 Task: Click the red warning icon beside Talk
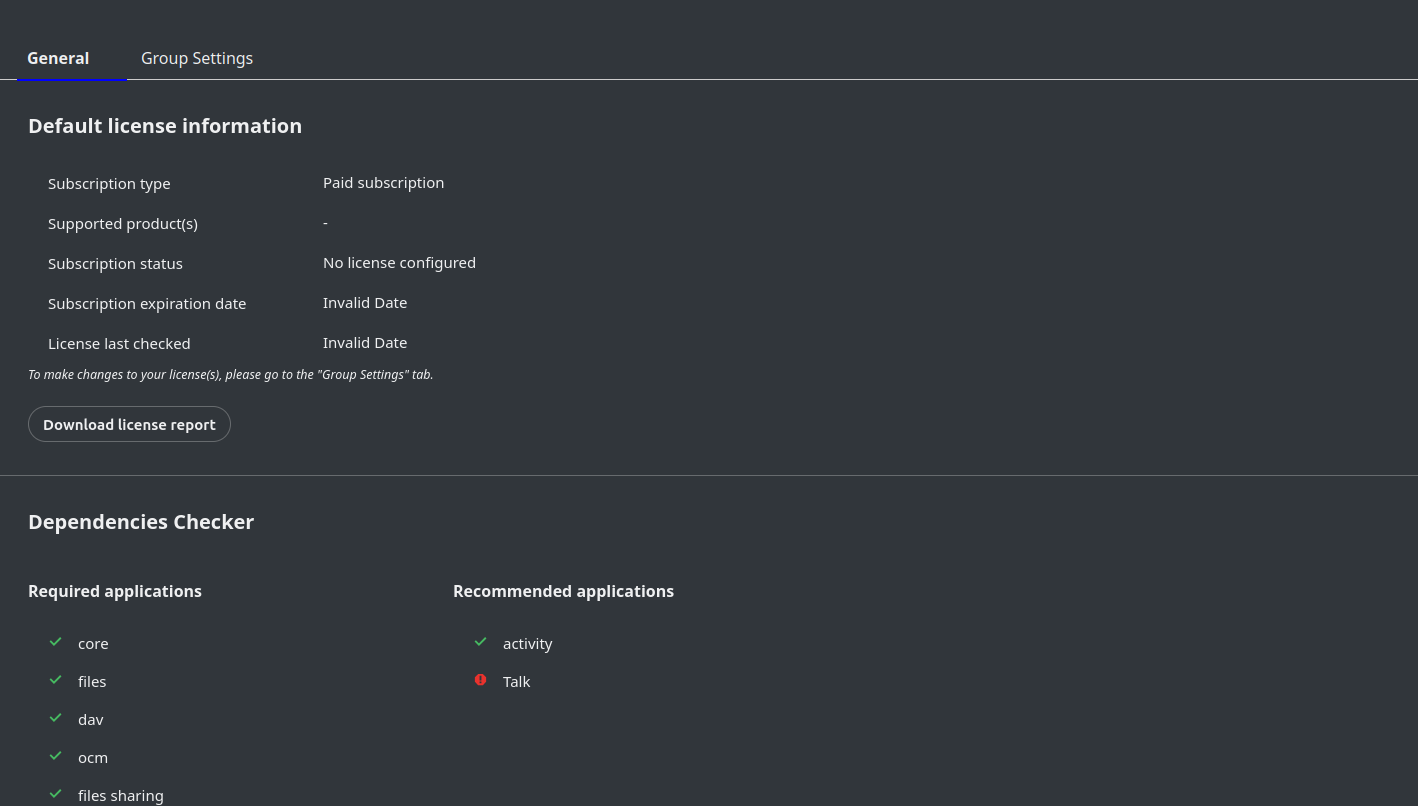[481, 680]
